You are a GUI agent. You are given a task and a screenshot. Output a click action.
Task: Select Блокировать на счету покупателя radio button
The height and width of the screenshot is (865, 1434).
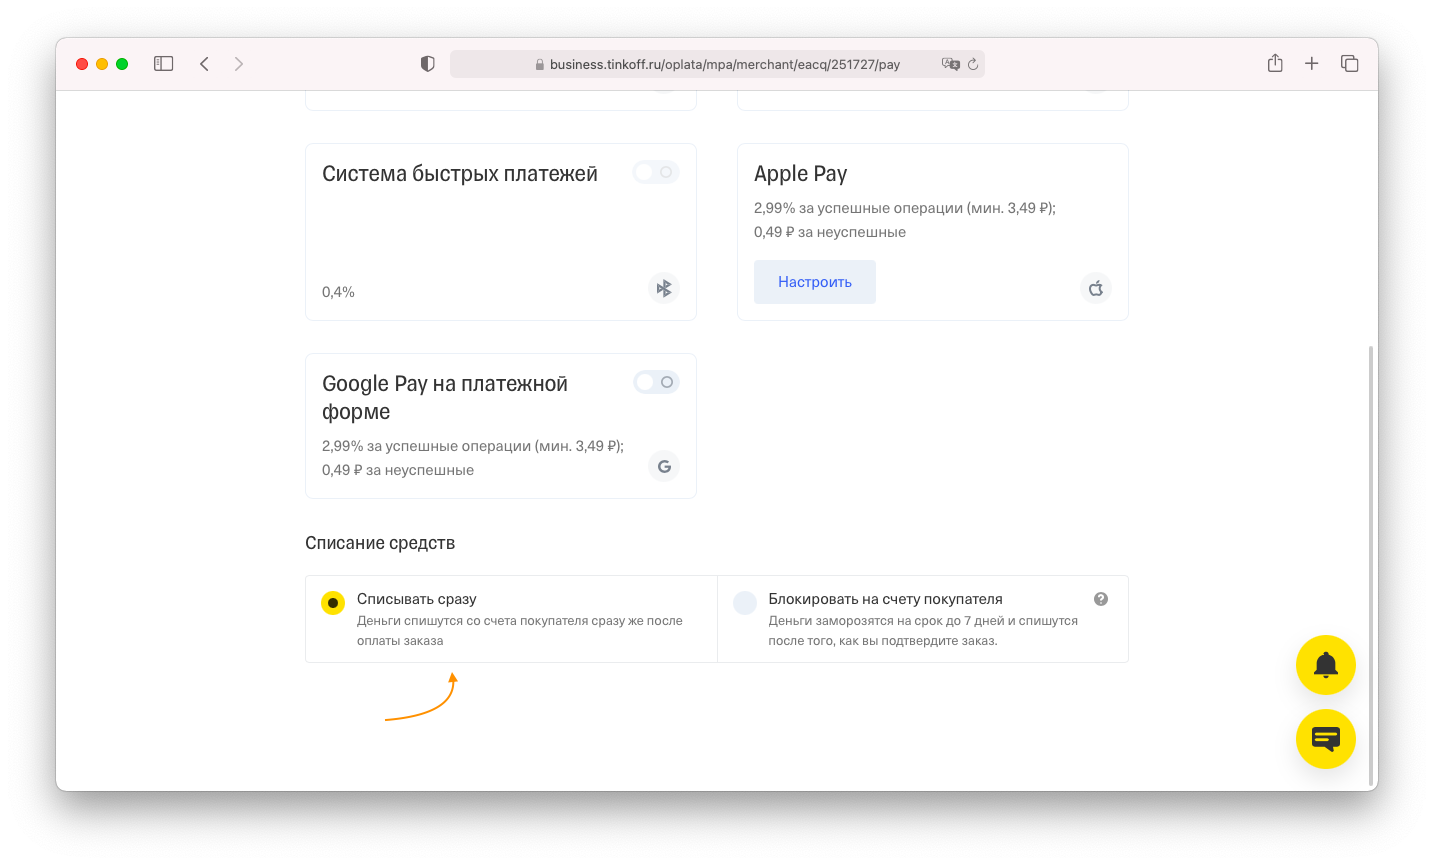(x=745, y=603)
